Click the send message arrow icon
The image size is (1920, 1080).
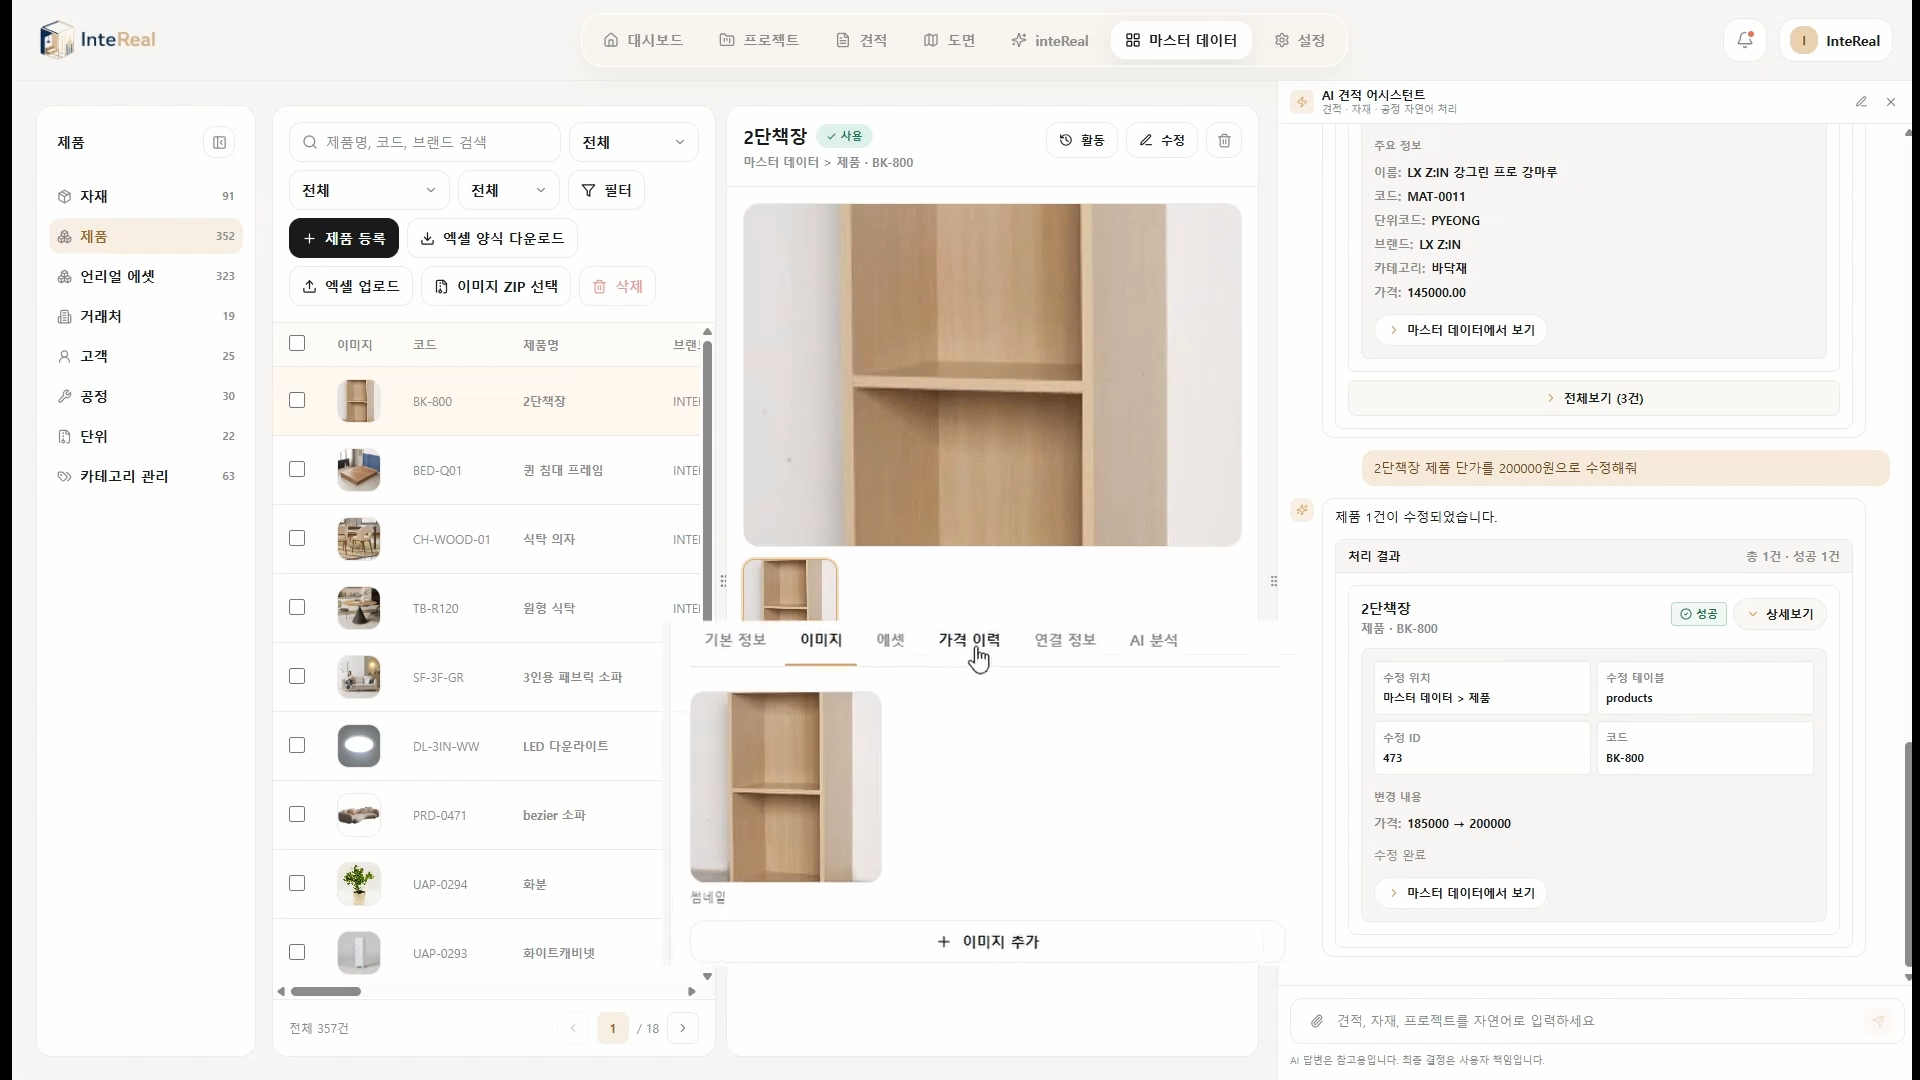(x=1878, y=1021)
